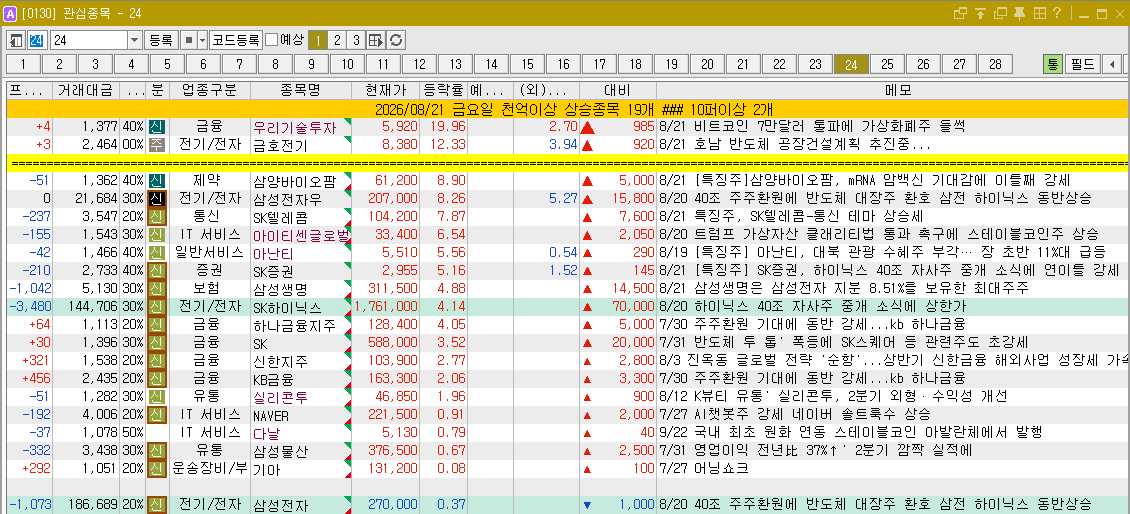The height and width of the screenshot is (514, 1130).
Task: Click the 신 badge in the 우리기술투자 row
Action: coord(157,127)
